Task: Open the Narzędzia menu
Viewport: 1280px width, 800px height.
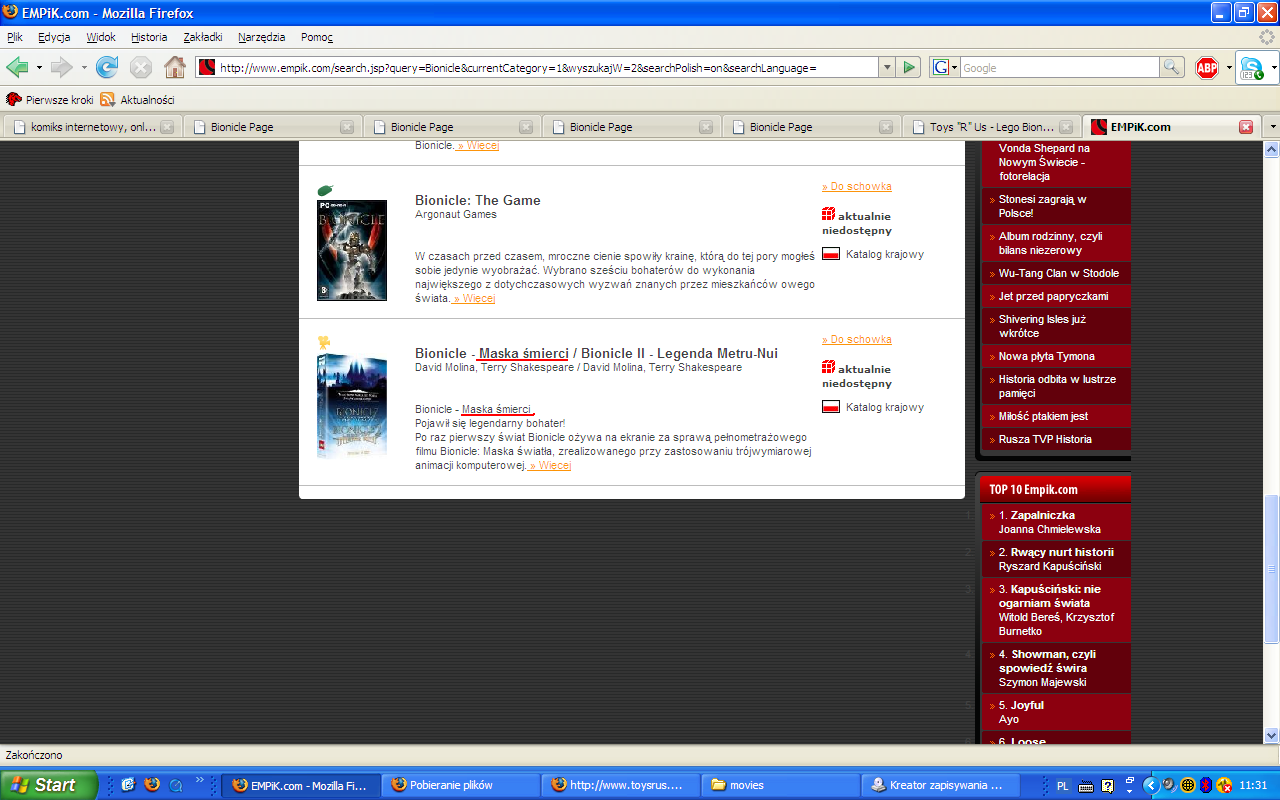Action: [x=261, y=37]
